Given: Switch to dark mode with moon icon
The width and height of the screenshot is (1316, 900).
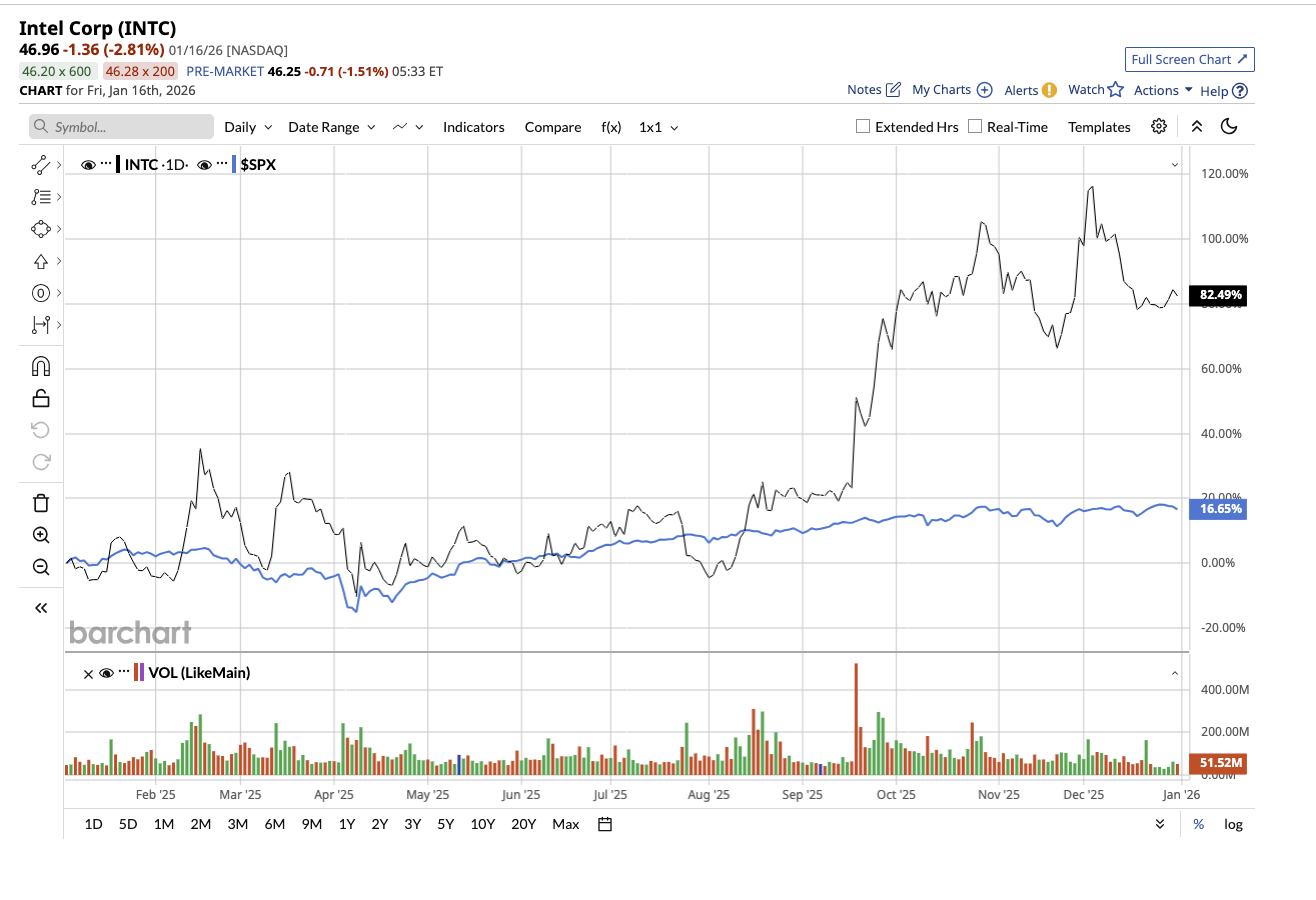Looking at the screenshot, I should [x=1230, y=127].
